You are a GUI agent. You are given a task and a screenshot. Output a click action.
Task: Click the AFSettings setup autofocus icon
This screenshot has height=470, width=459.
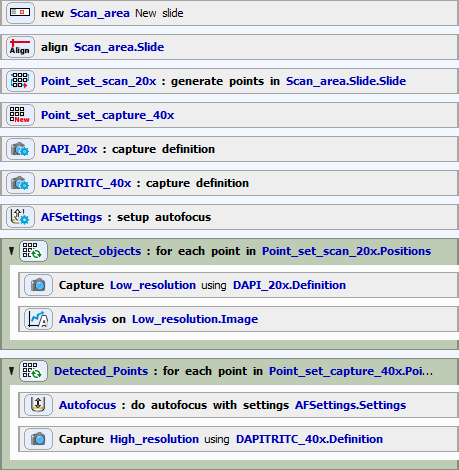tap(20, 217)
